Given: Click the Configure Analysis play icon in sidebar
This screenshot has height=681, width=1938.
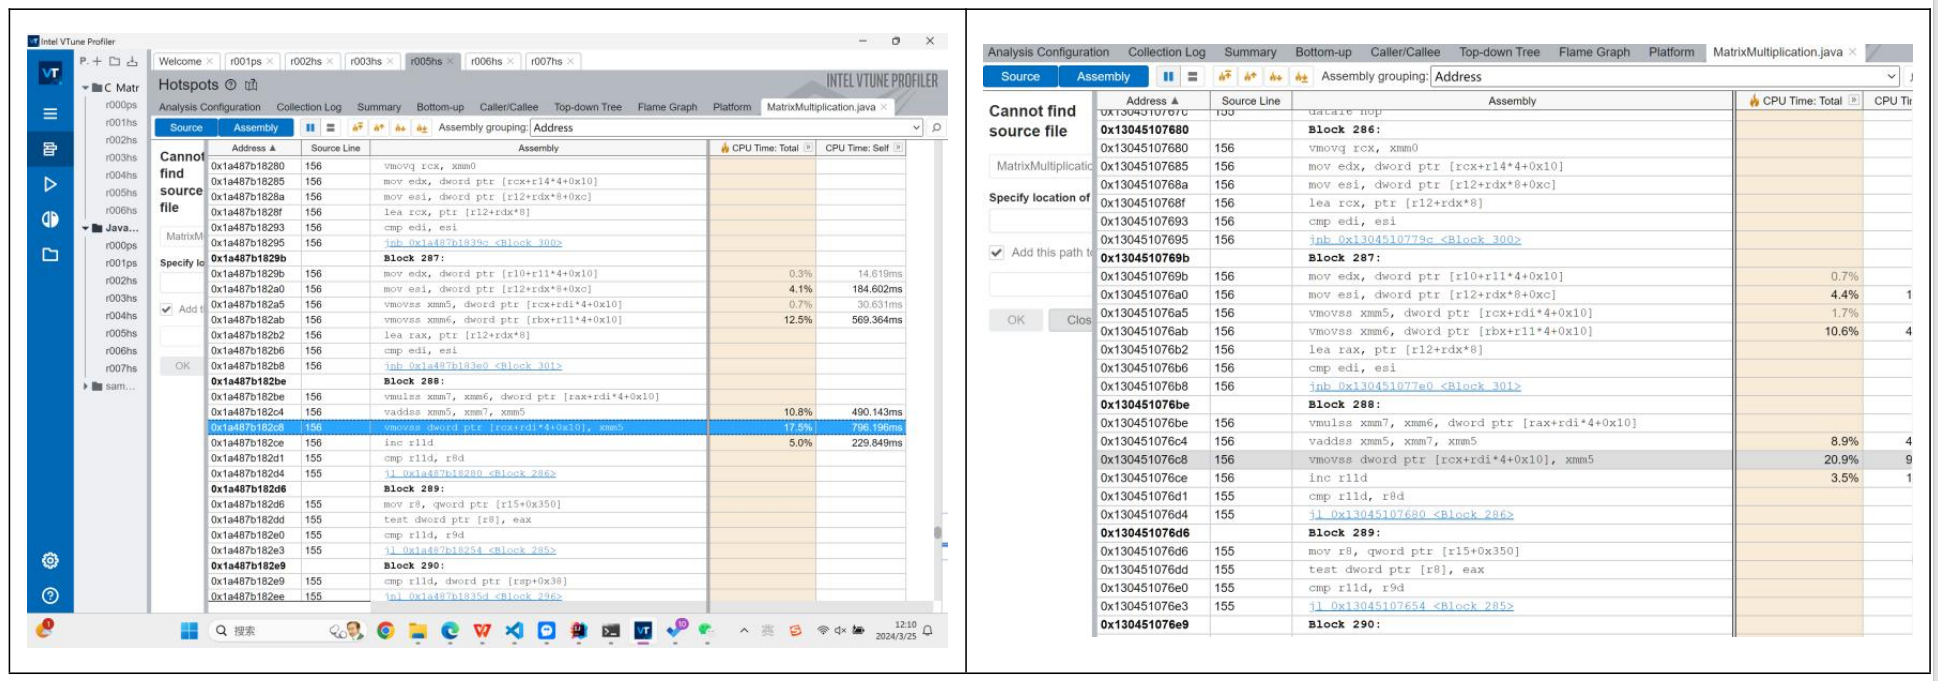Looking at the screenshot, I should click(x=50, y=184).
